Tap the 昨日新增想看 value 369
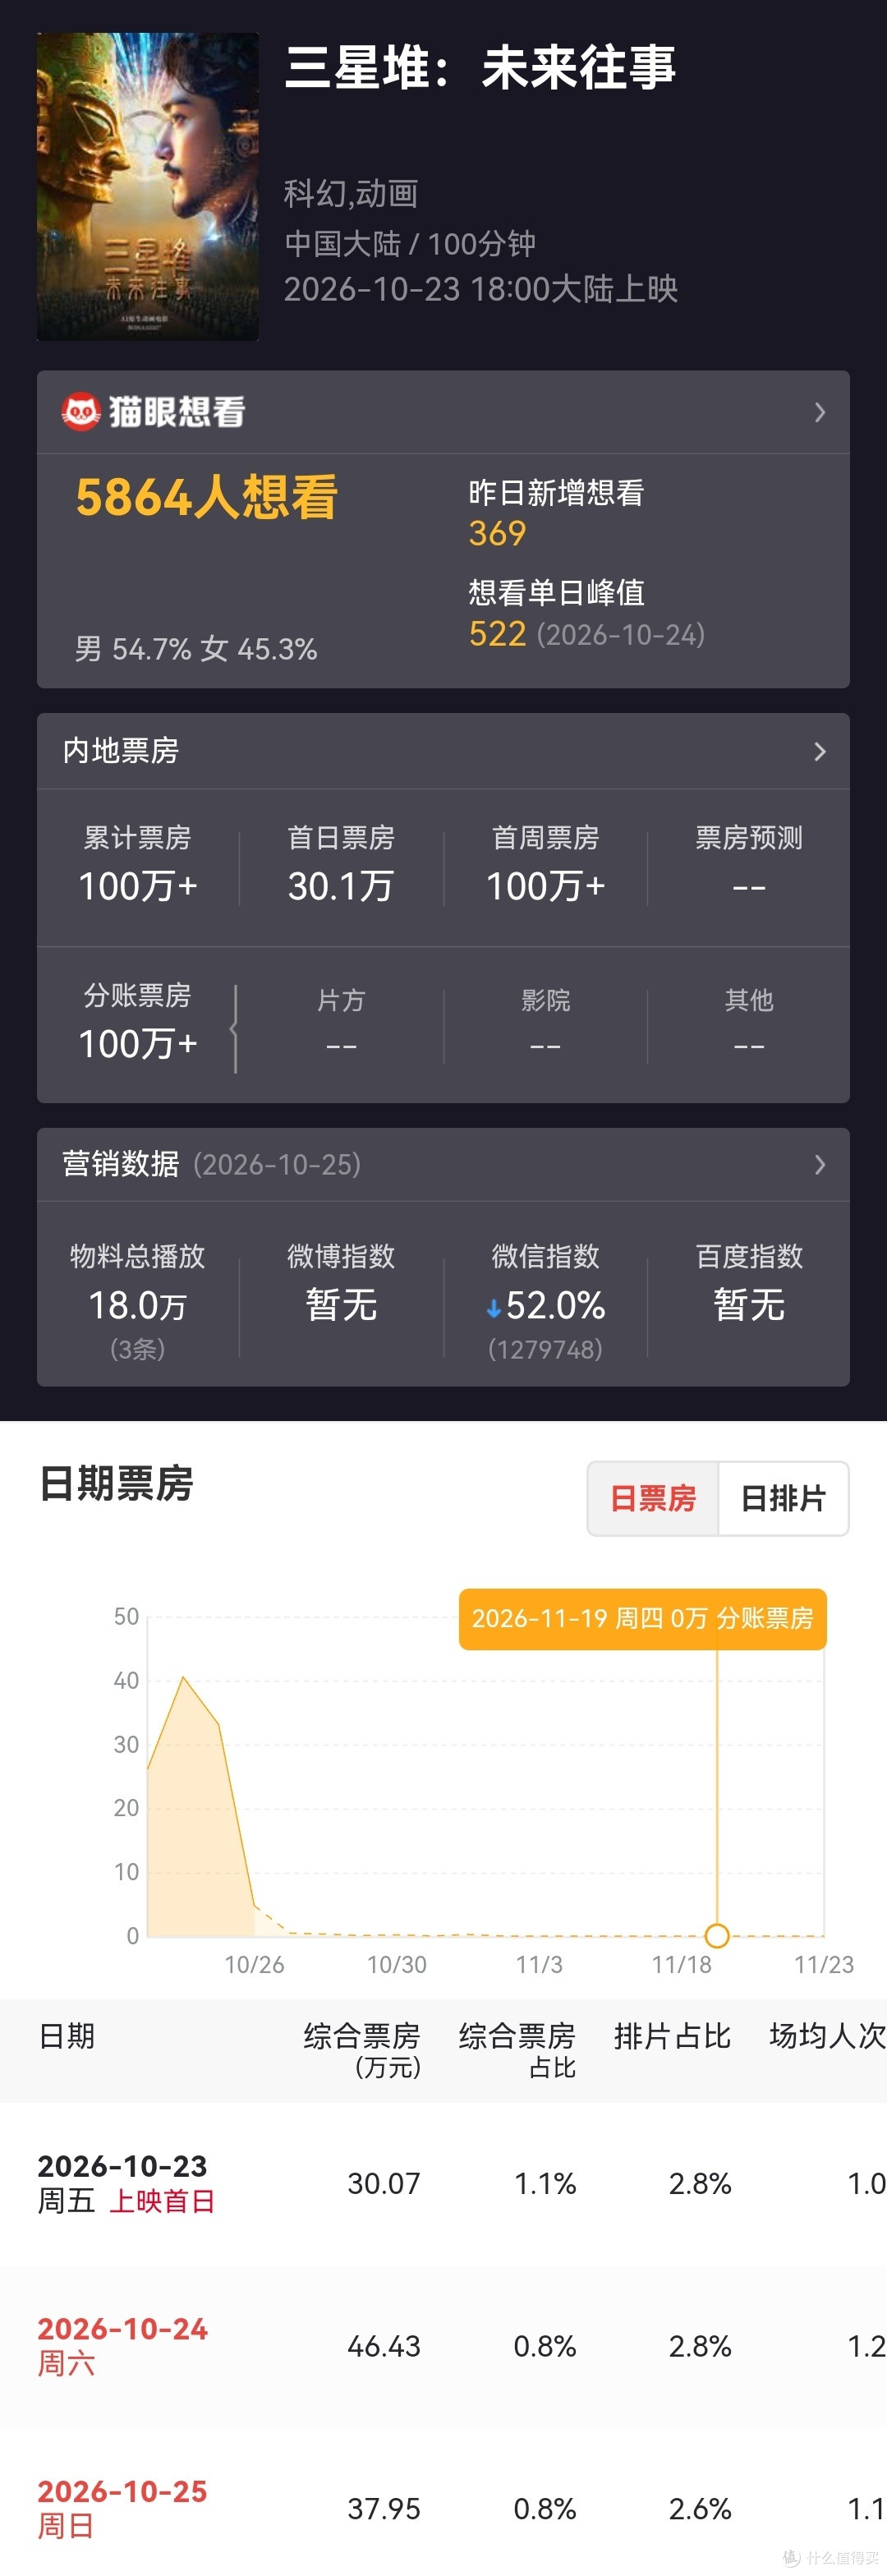Image resolution: width=887 pixels, height=2576 pixels. pyautogui.click(x=497, y=533)
